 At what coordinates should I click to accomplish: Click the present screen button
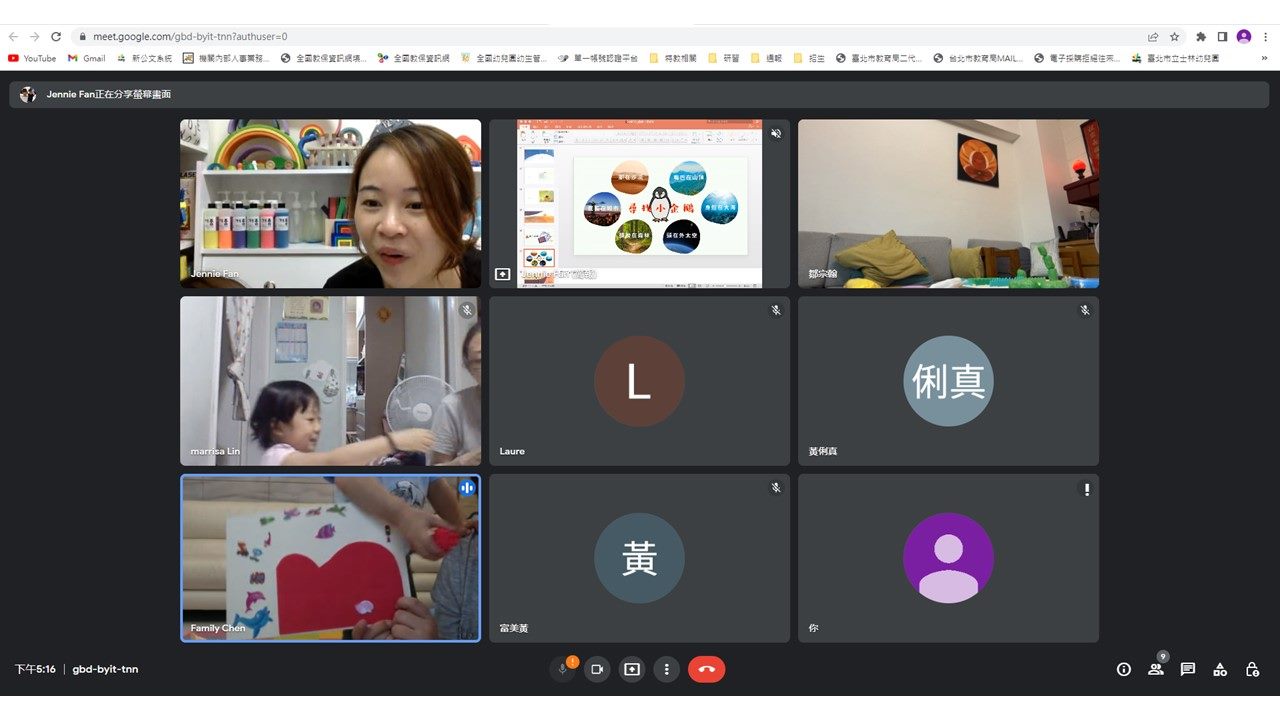(631, 669)
